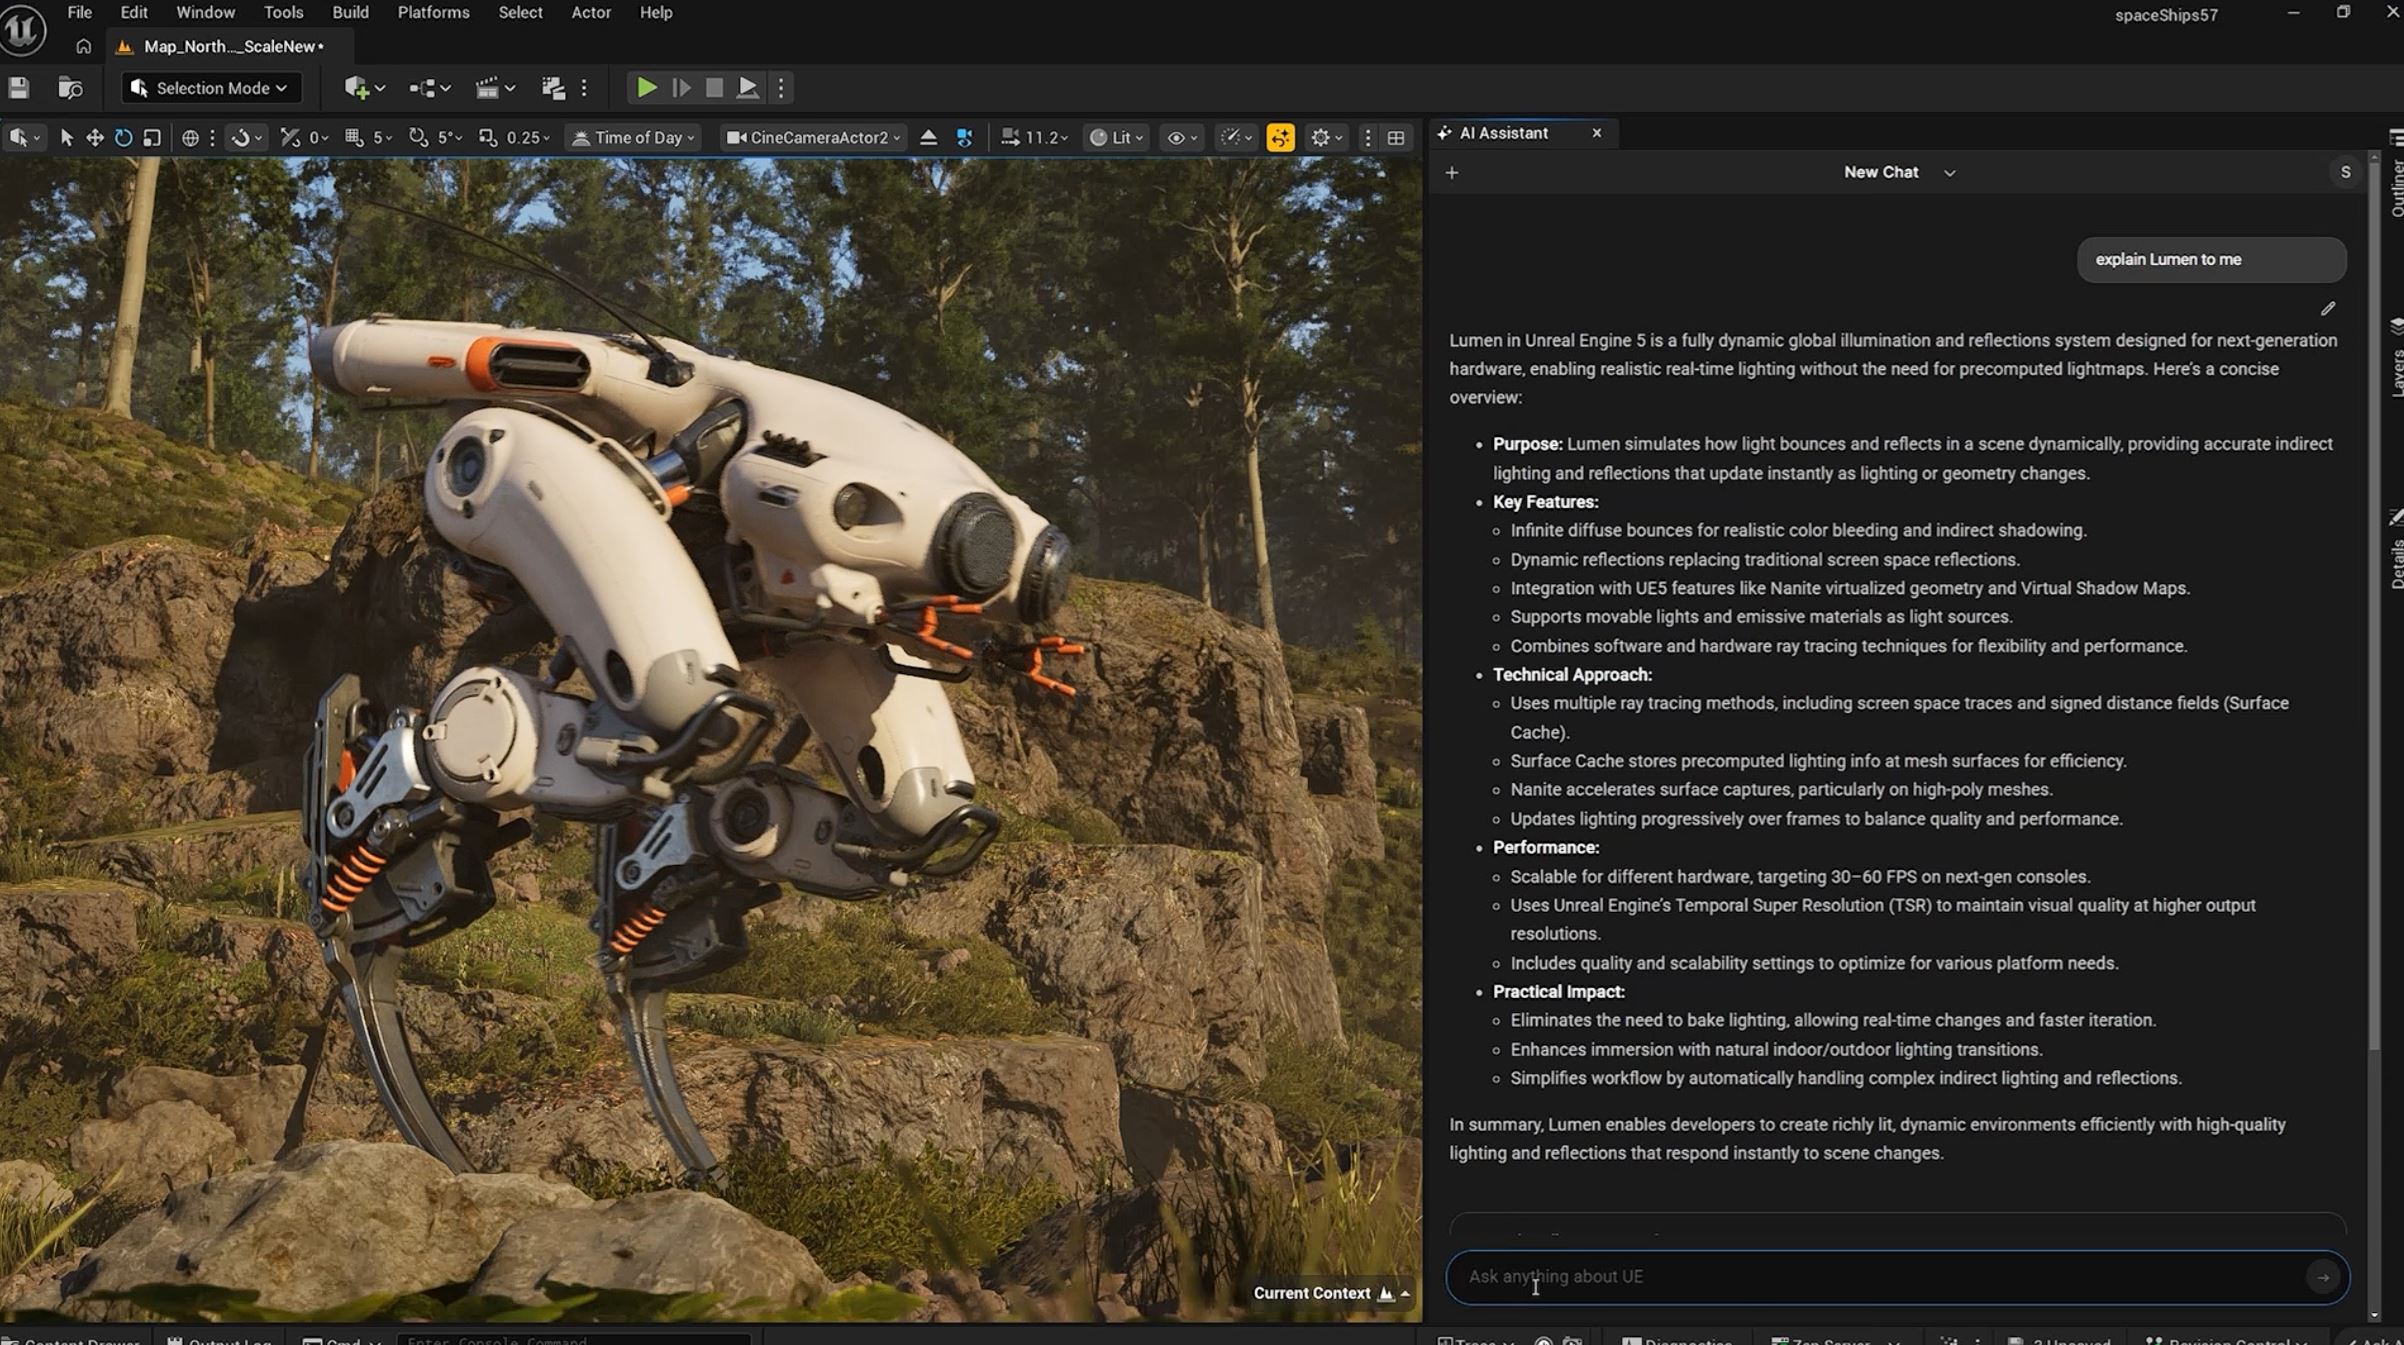This screenshot has height=1345, width=2404.
Task: Start a new chat with plus button
Action: [x=1452, y=173]
